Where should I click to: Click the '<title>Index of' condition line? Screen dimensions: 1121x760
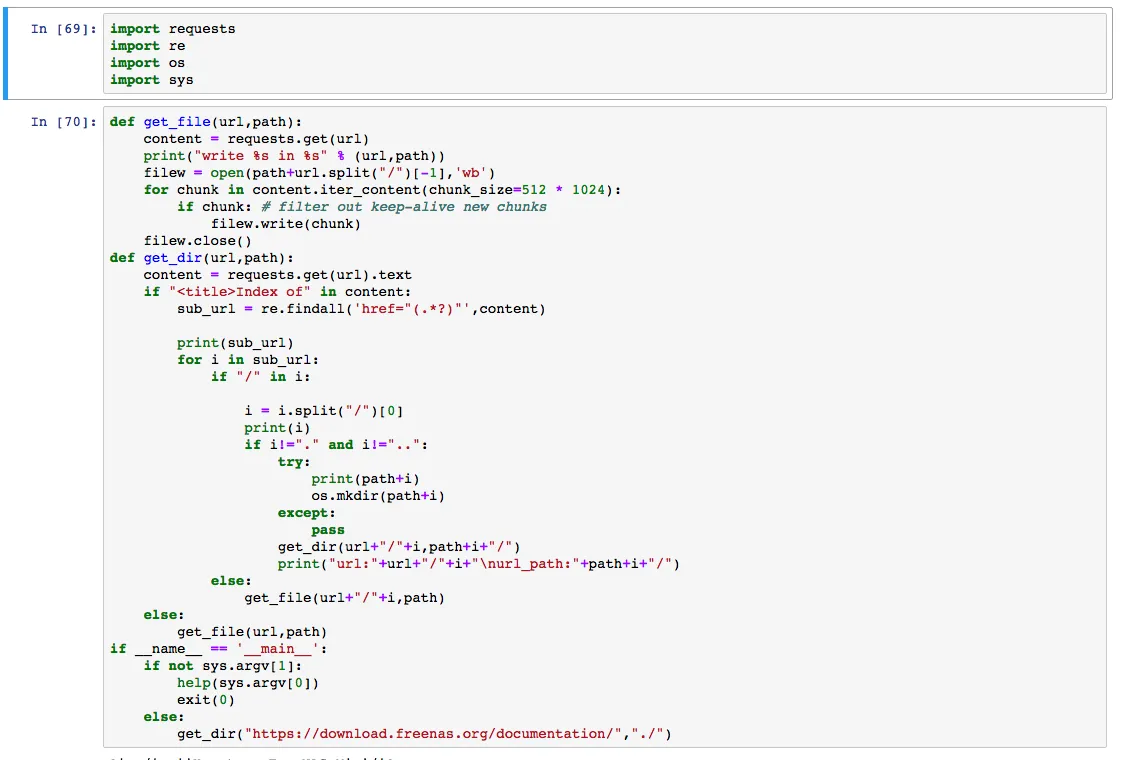[277, 292]
